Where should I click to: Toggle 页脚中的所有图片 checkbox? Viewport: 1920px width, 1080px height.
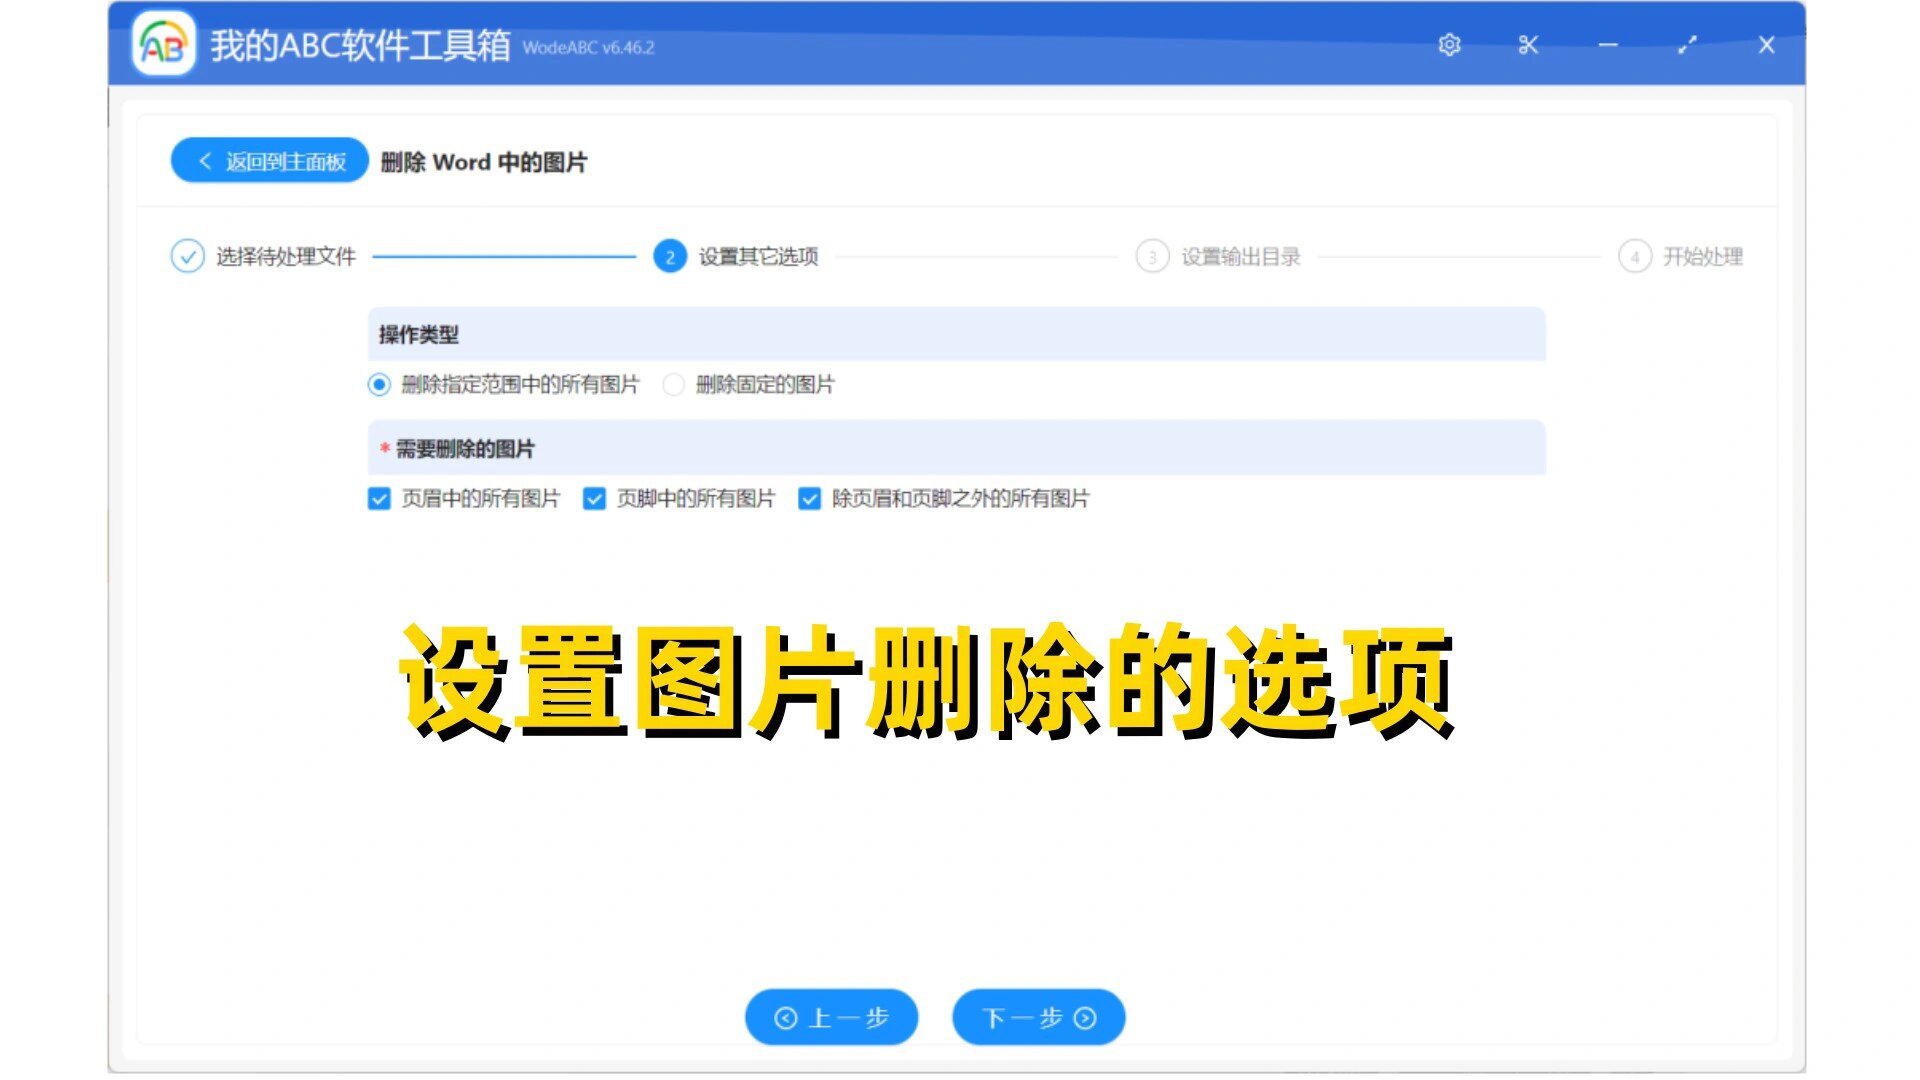click(x=595, y=499)
